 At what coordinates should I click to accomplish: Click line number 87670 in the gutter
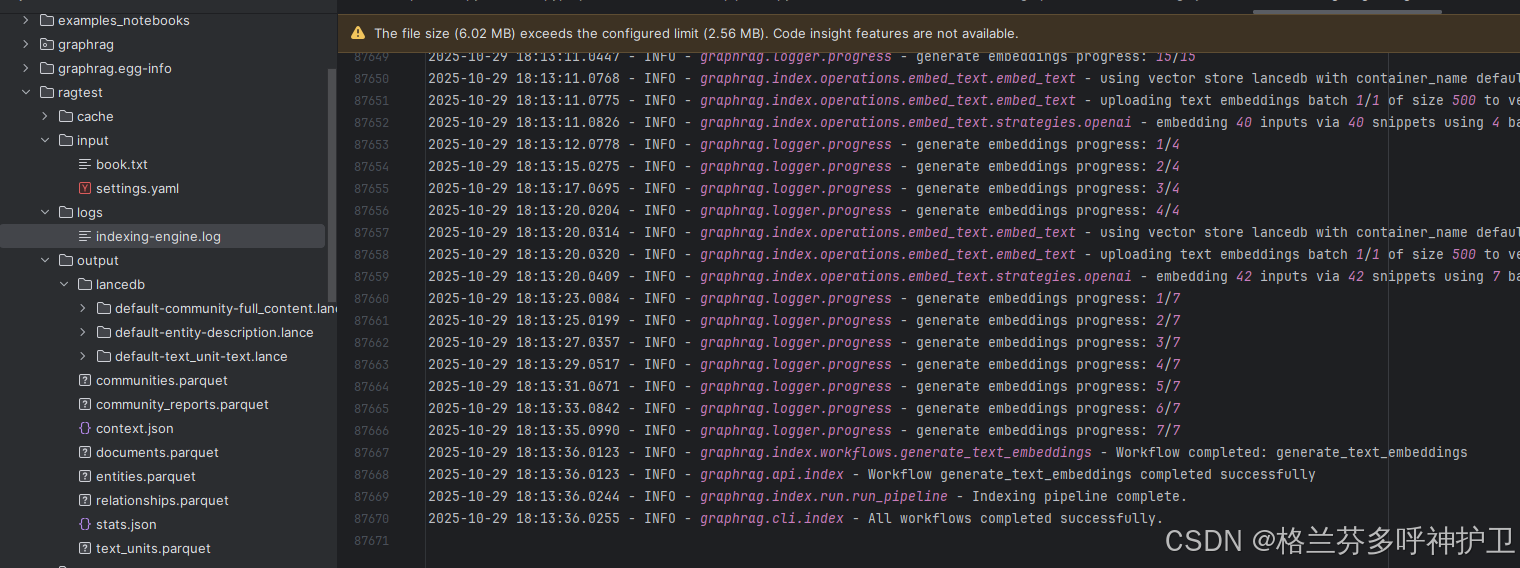click(x=371, y=518)
